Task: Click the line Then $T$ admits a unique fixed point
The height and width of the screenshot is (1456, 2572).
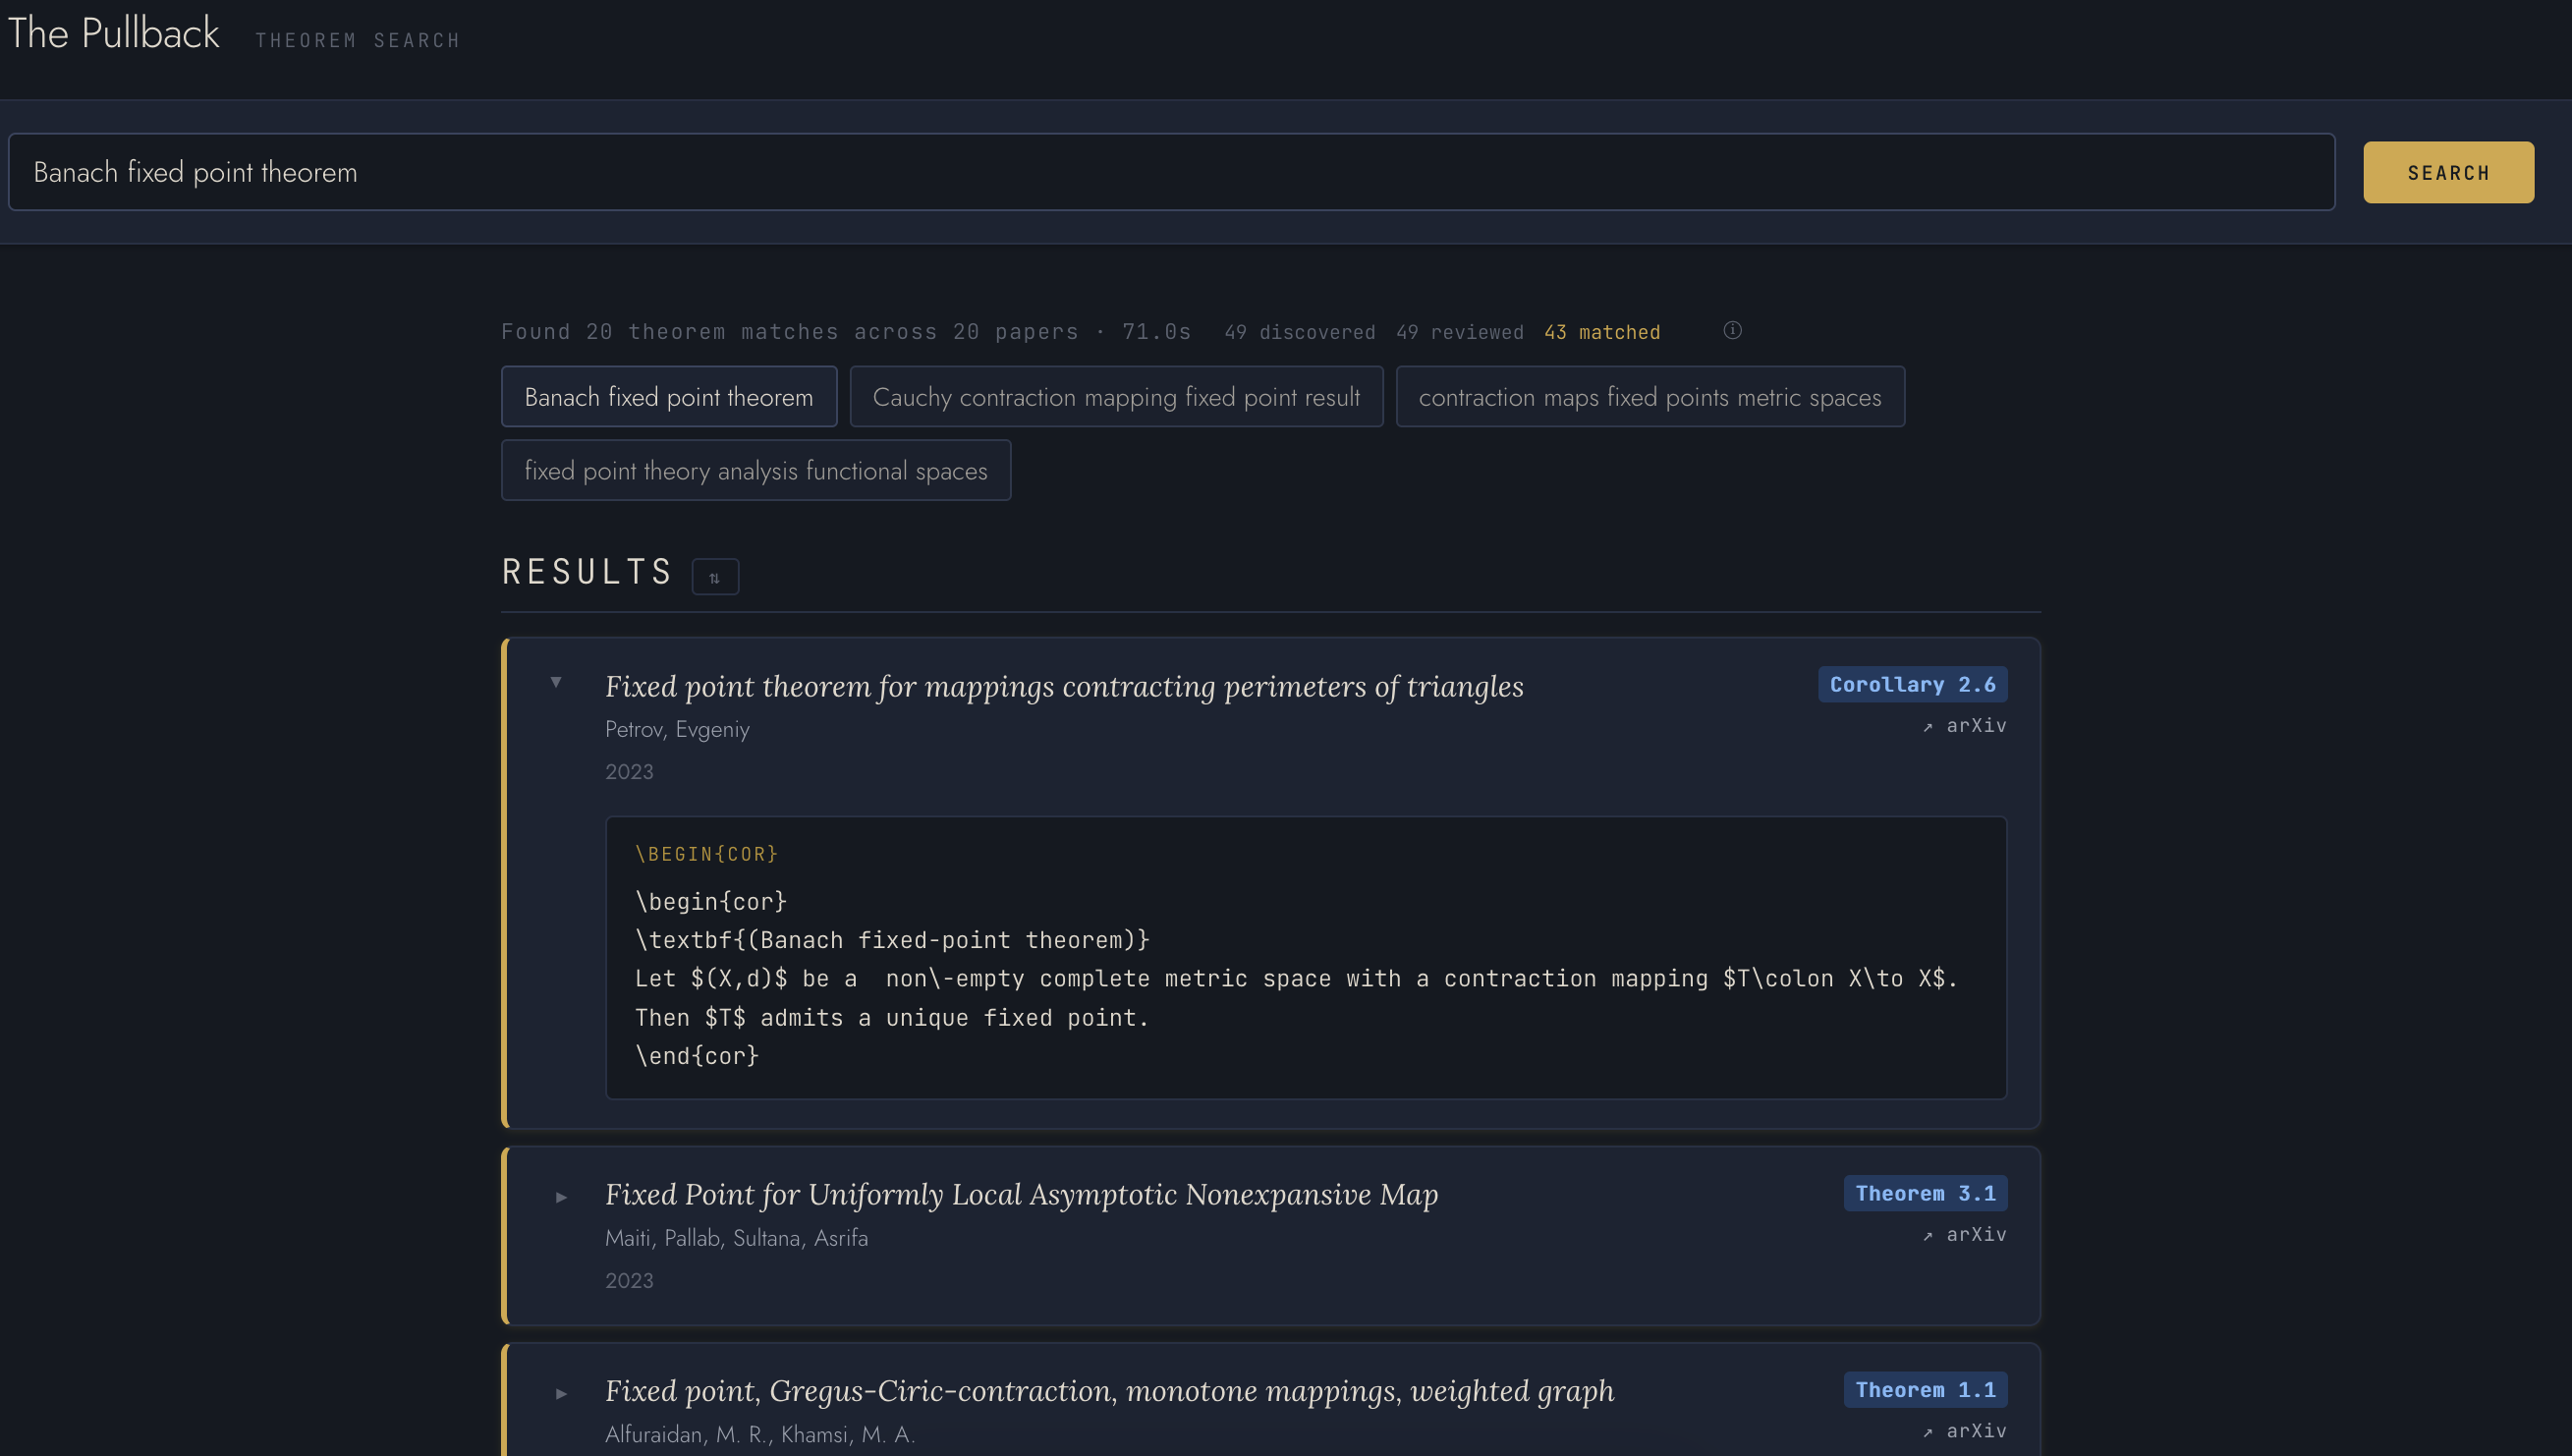Action: (x=892, y=1018)
